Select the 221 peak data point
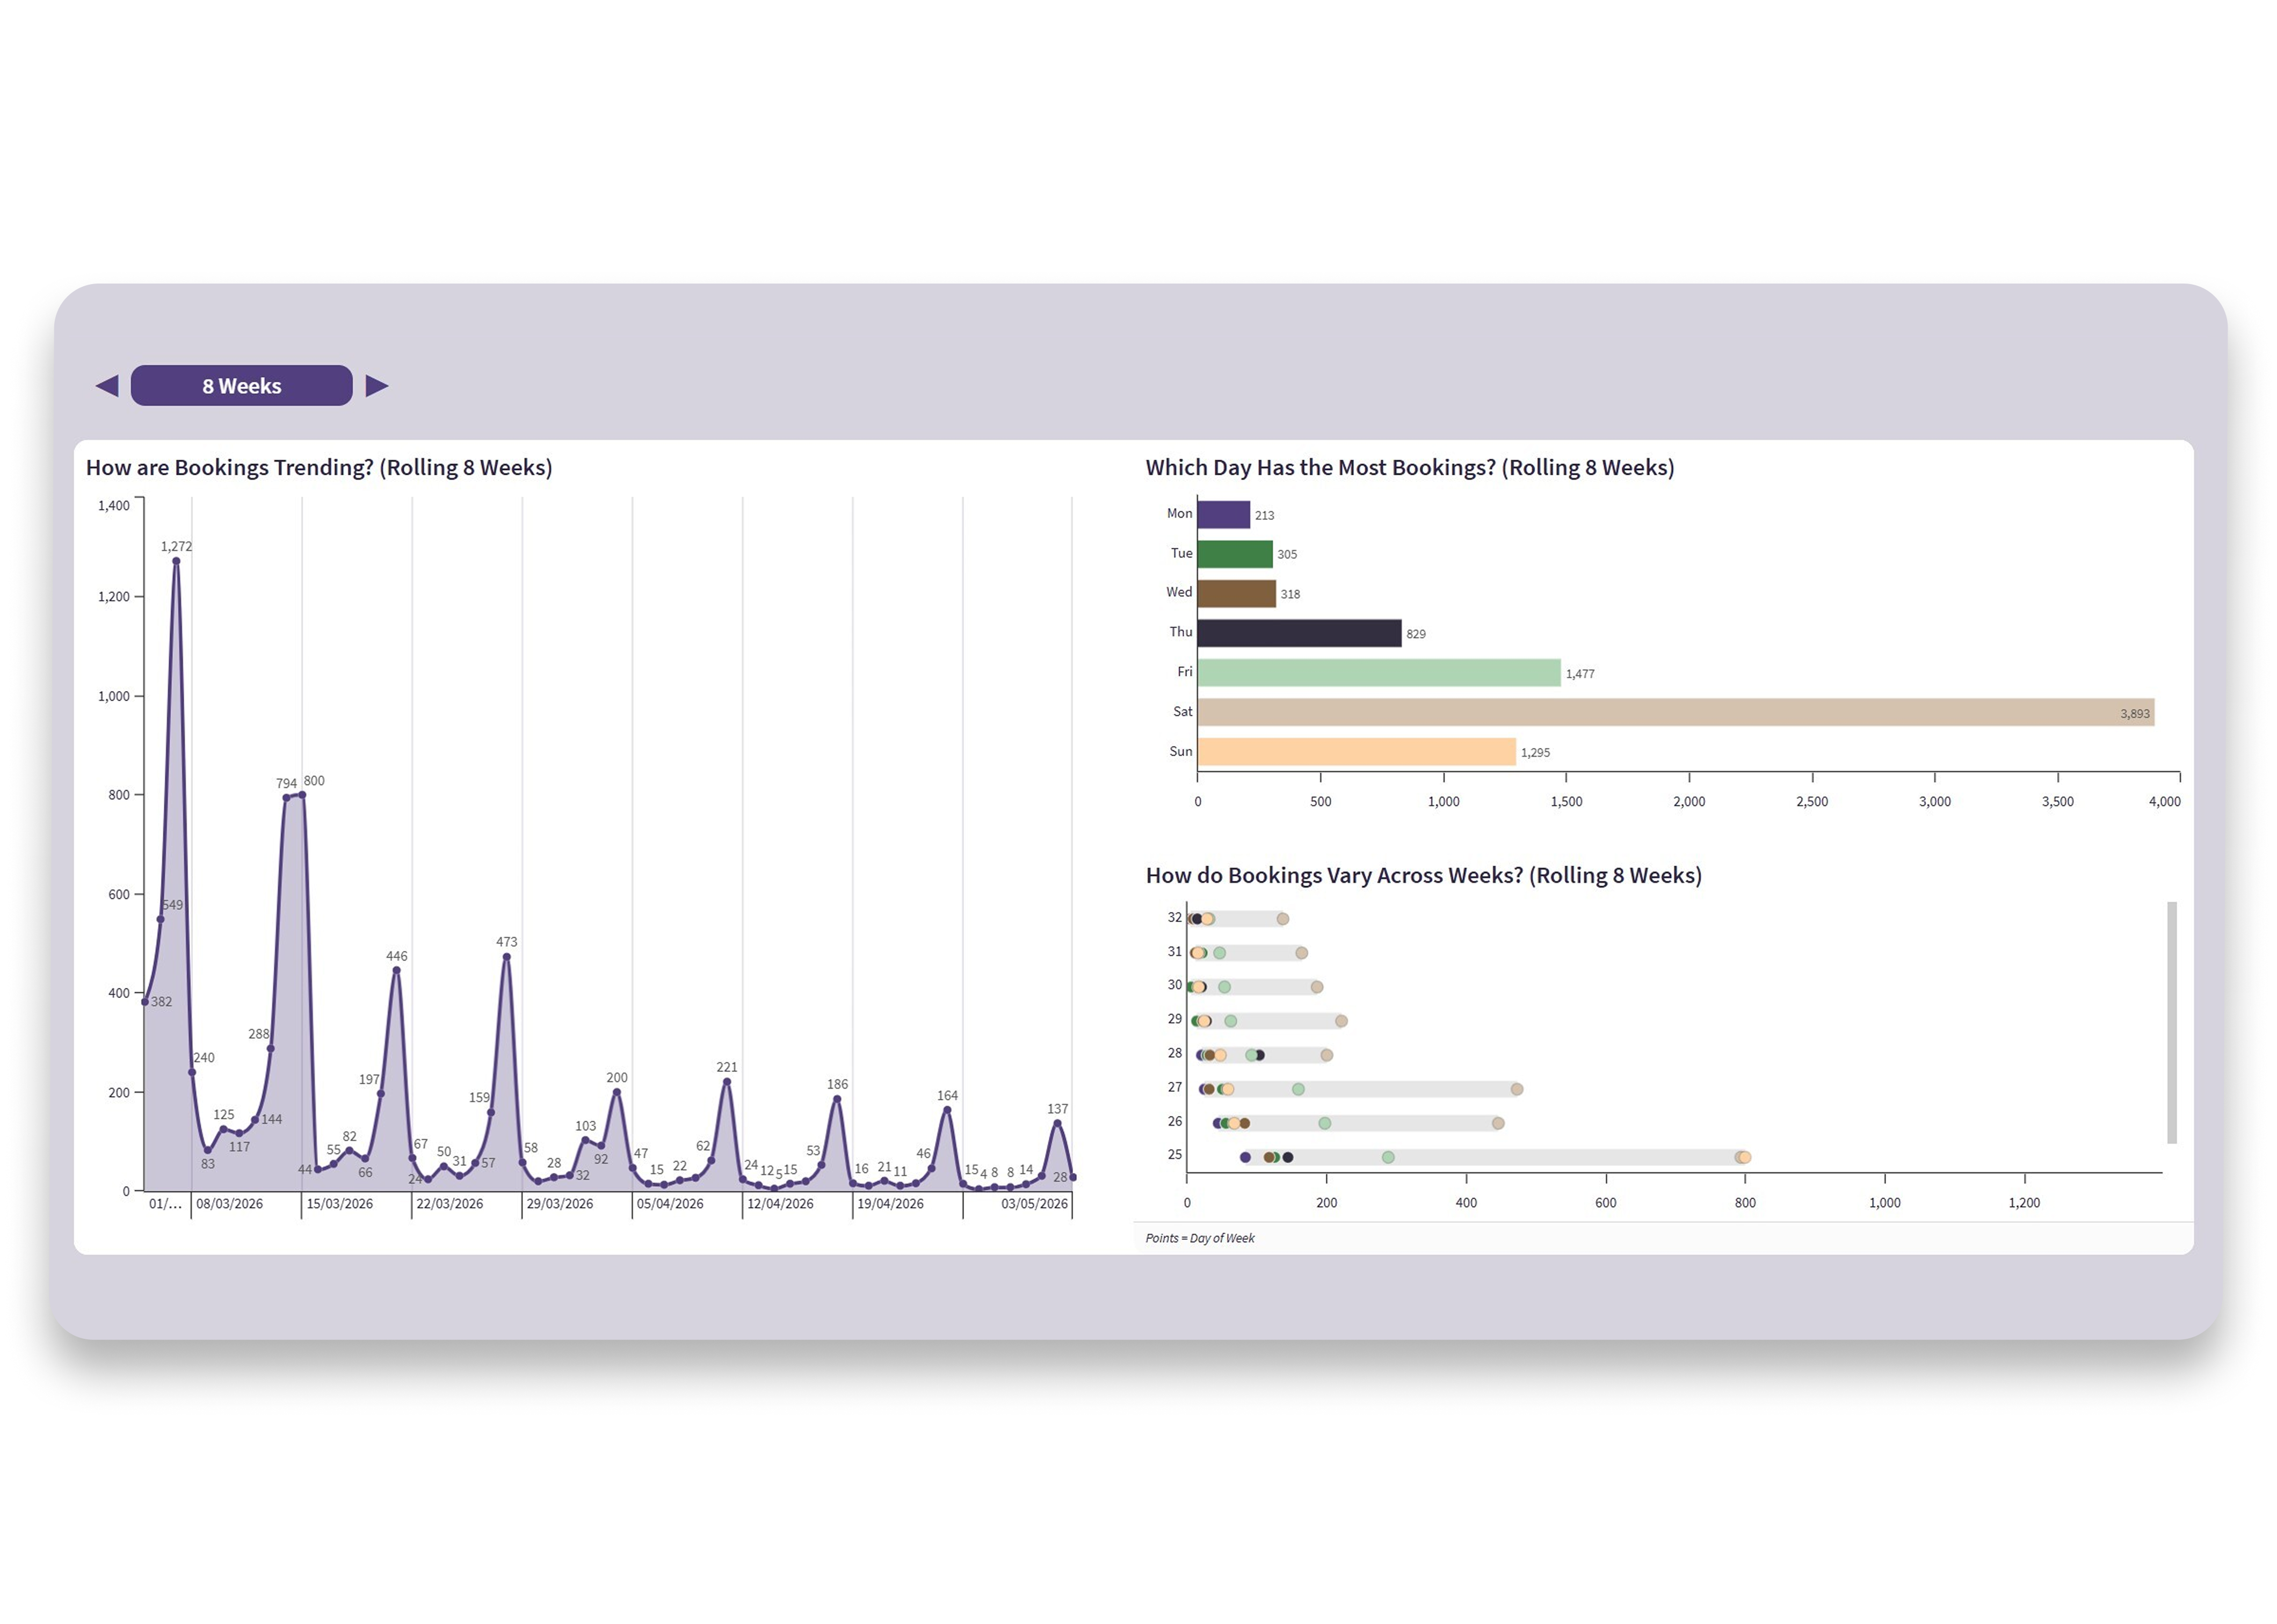2277x1624 pixels. tap(727, 1081)
